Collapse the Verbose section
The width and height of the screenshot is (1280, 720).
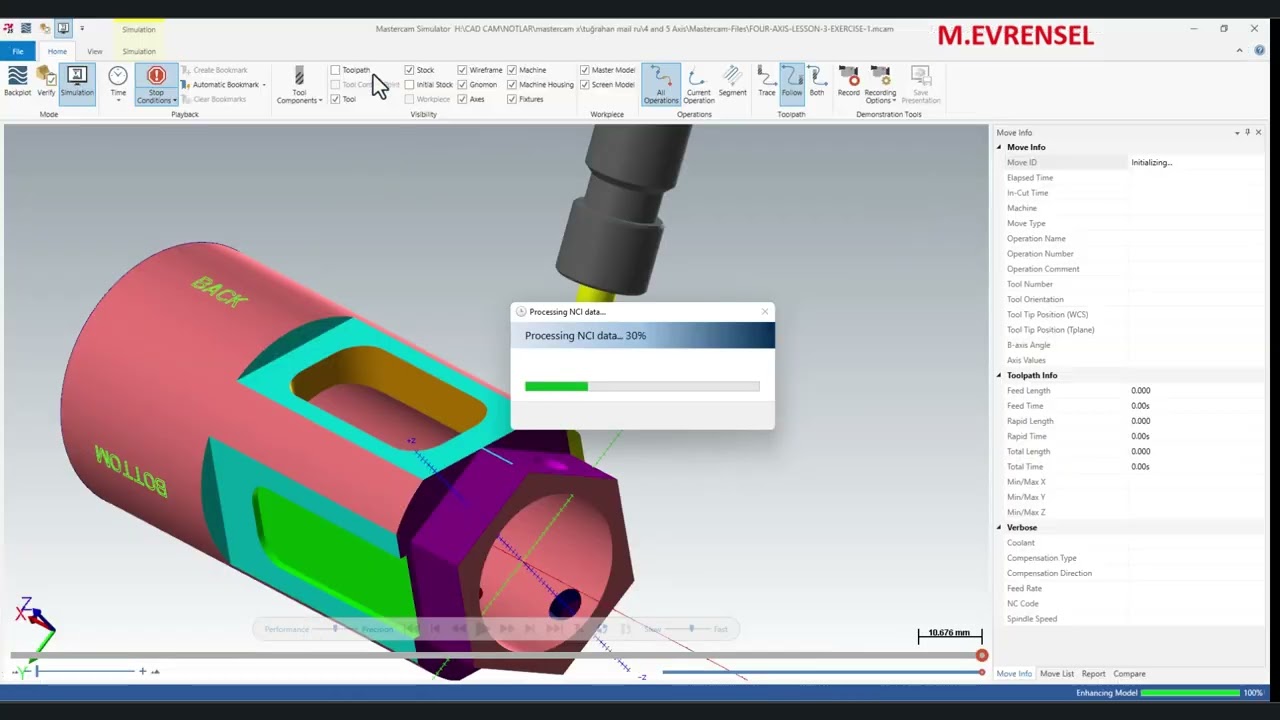999,527
